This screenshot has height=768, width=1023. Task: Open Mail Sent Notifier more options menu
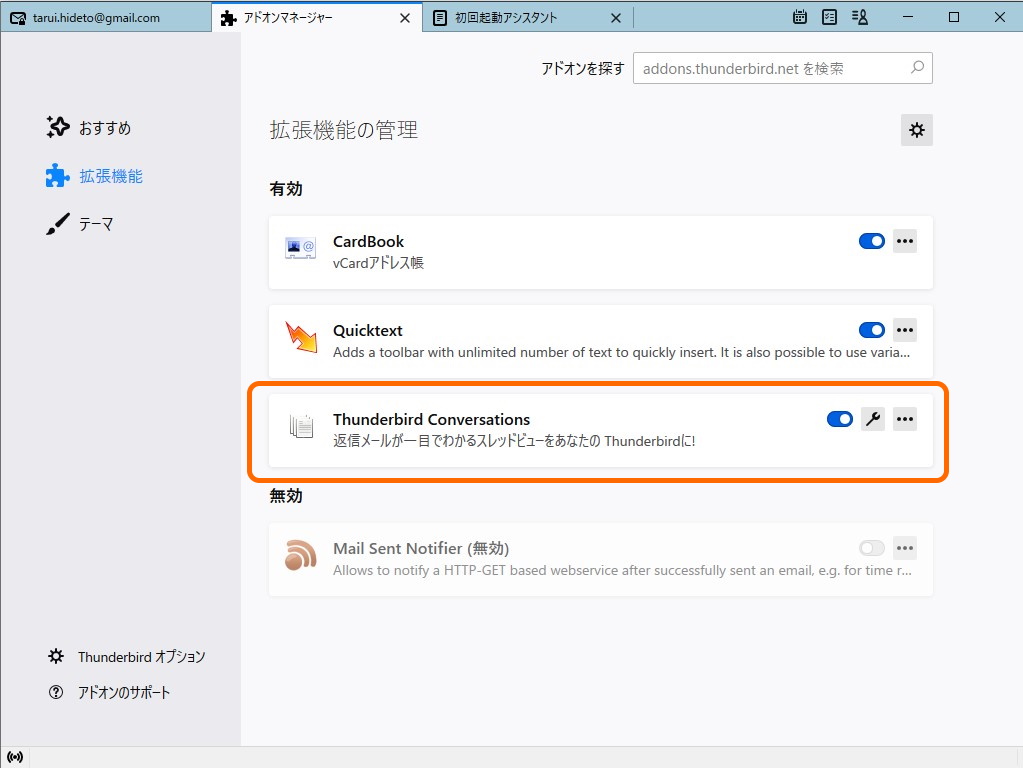click(x=905, y=548)
